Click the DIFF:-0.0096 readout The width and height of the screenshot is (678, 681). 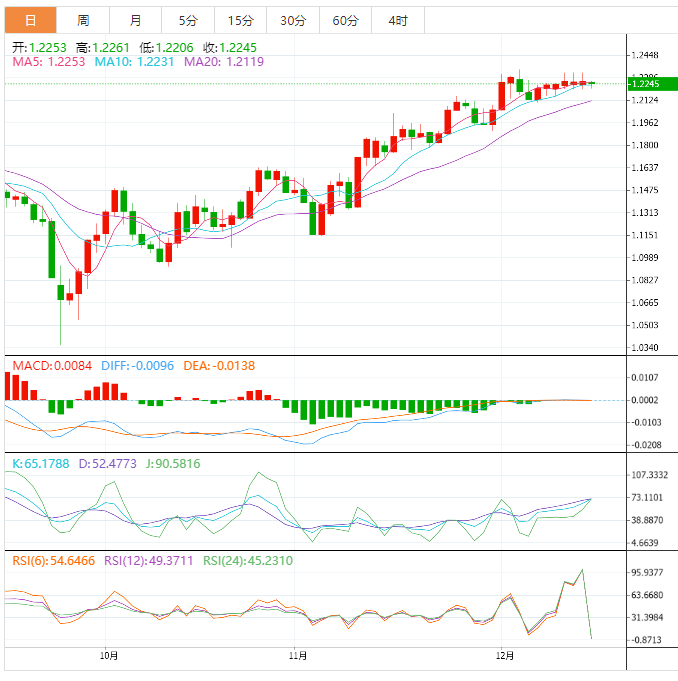pyautogui.click(x=137, y=366)
